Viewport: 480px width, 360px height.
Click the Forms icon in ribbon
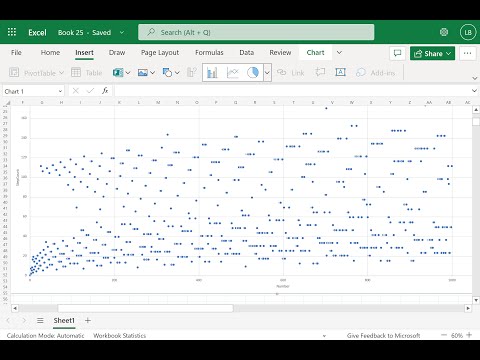[118, 73]
